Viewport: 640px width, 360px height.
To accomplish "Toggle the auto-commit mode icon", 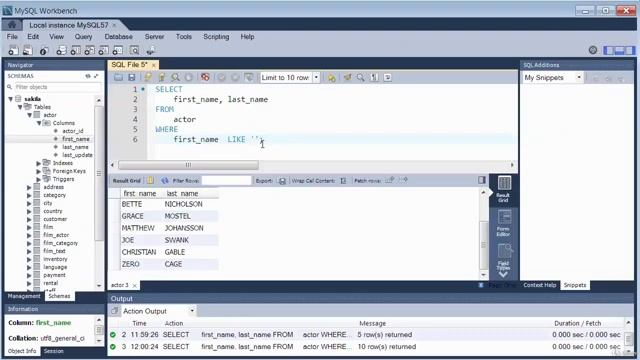I will point(248,78).
